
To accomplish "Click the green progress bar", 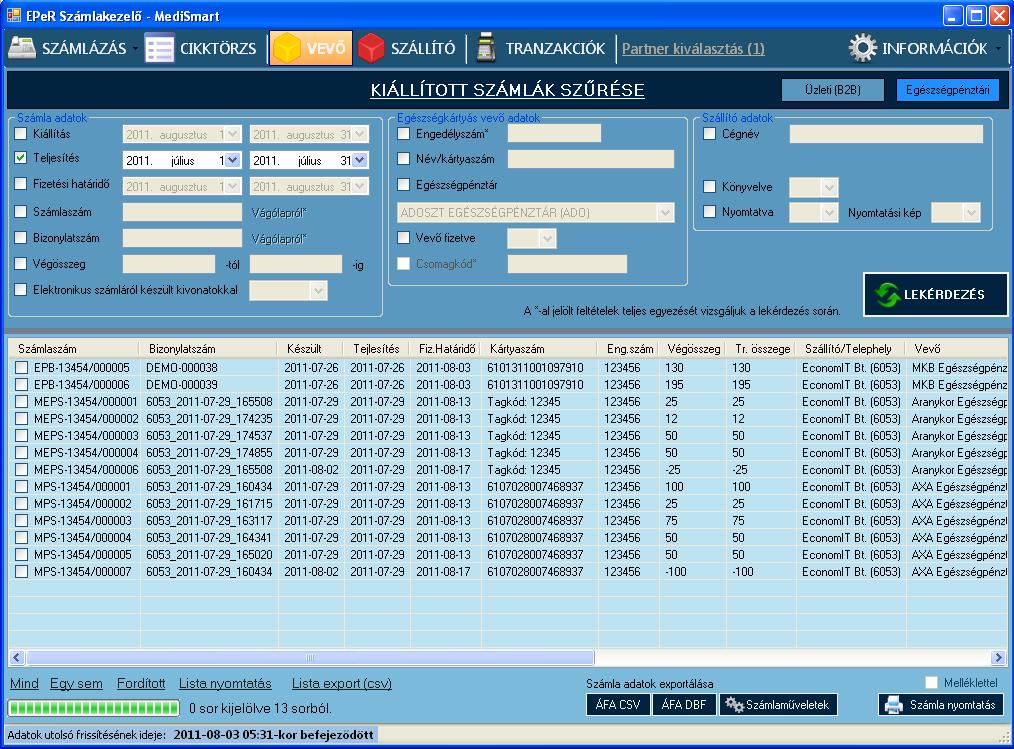I will pyautogui.click(x=94, y=708).
